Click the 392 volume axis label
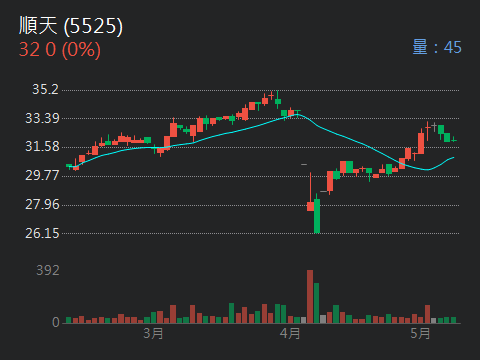Image resolution: width=480 pixels, height=360 pixels. [x=48, y=270]
